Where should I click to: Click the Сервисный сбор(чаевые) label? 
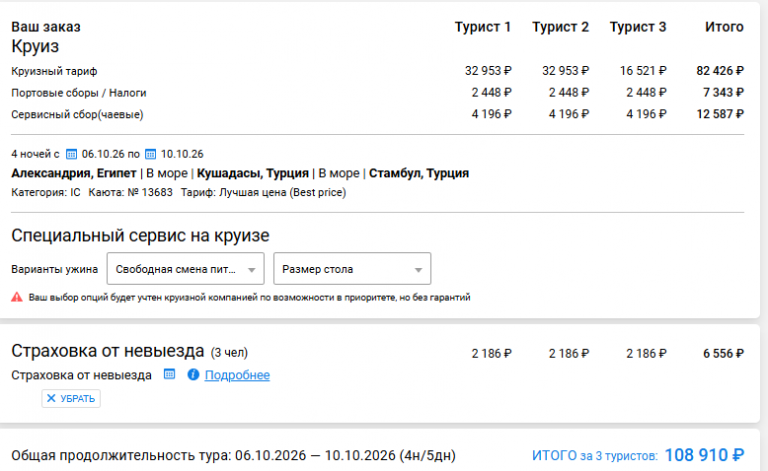77,115
